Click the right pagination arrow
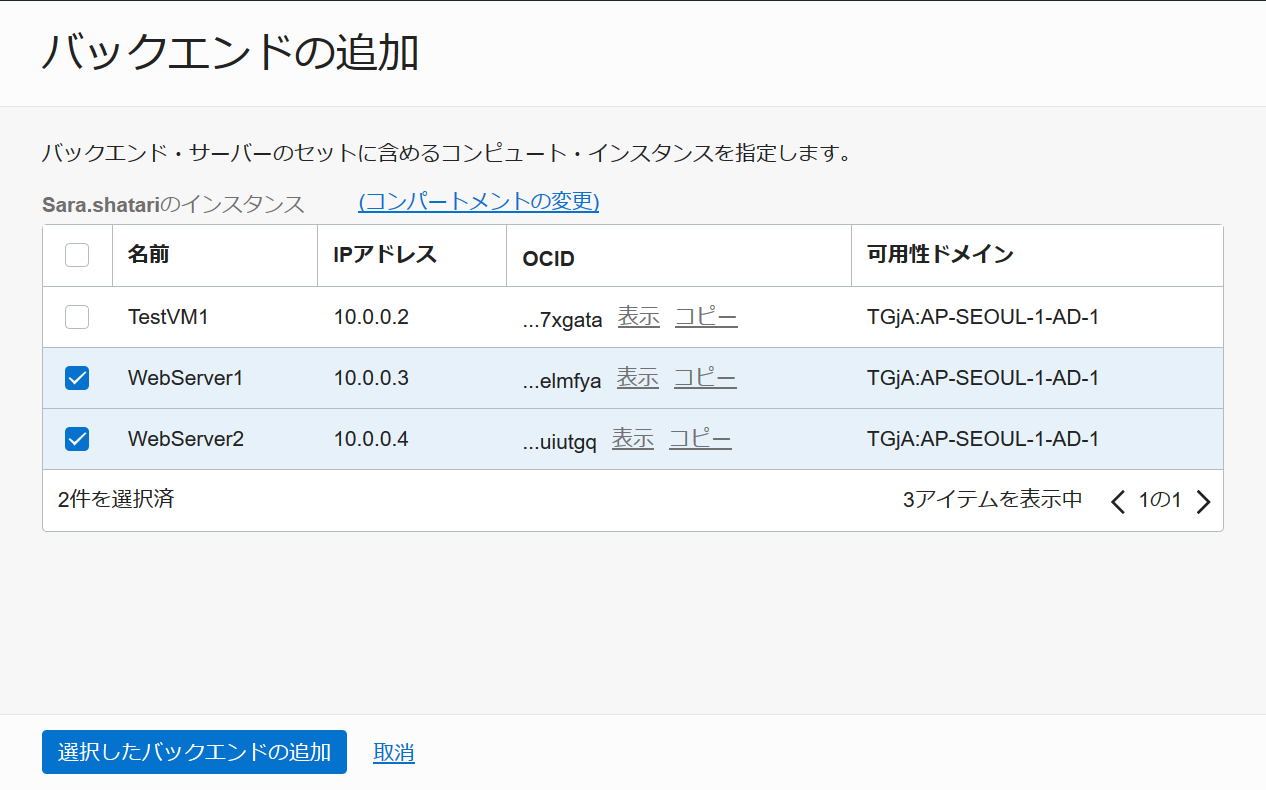The image size is (1266, 790). click(x=1205, y=501)
